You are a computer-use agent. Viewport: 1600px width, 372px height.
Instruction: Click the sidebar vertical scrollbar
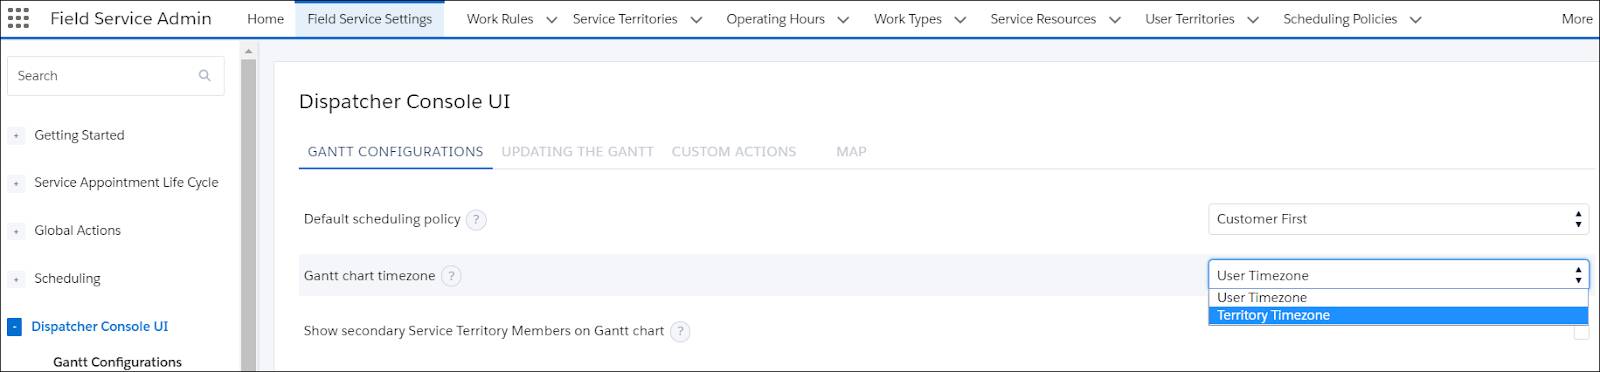click(x=248, y=215)
